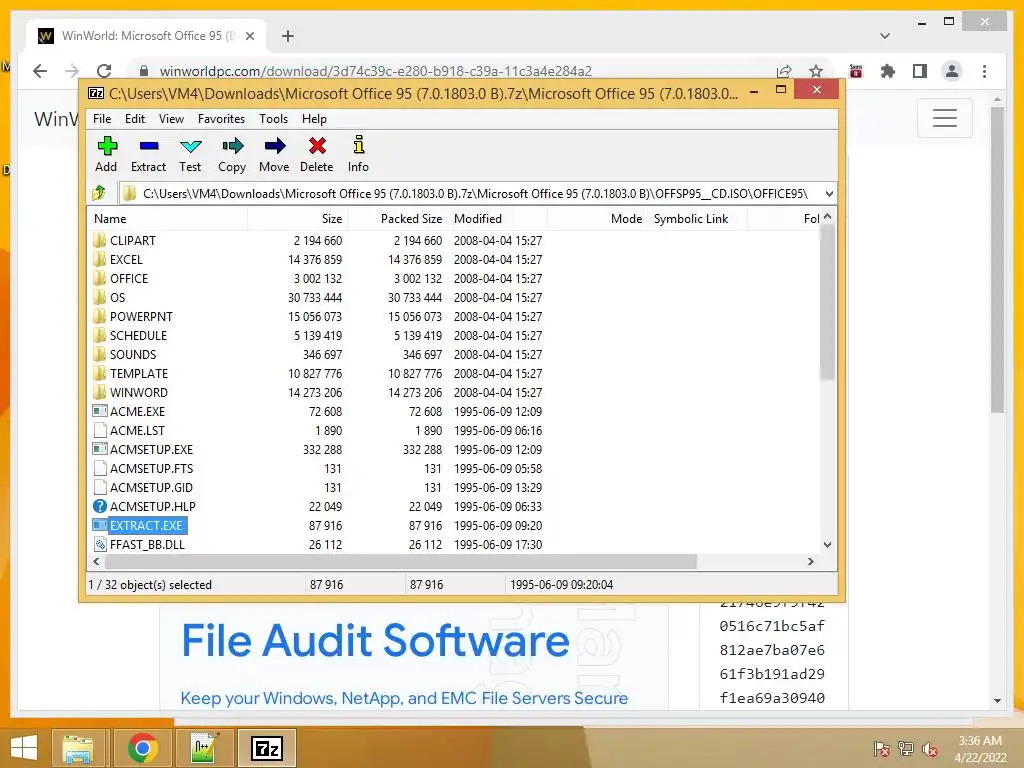
Task: Open Chrome profile avatar
Action: pos(952,71)
